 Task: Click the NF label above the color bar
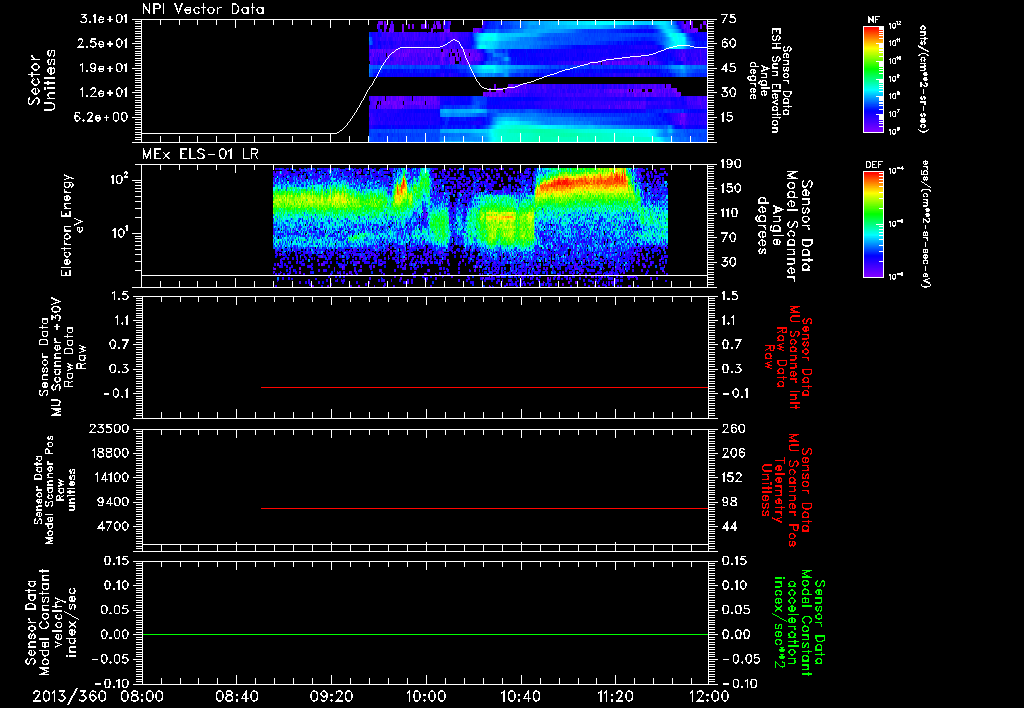(873, 20)
